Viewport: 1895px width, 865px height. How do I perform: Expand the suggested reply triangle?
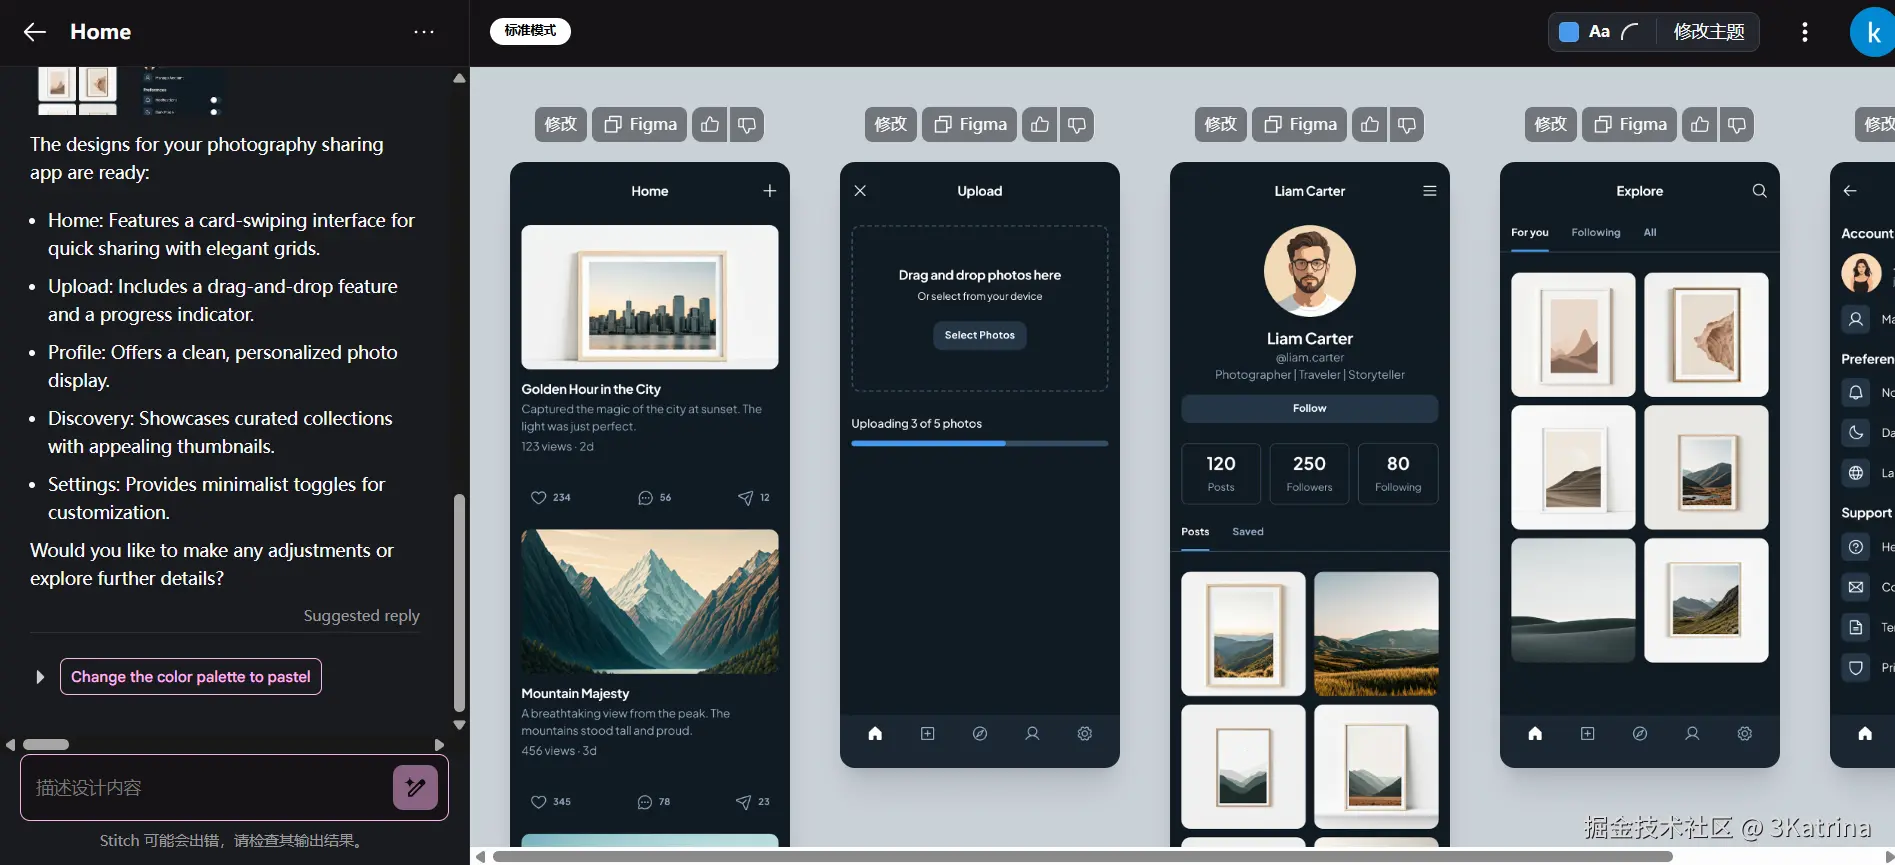pyautogui.click(x=40, y=677)
